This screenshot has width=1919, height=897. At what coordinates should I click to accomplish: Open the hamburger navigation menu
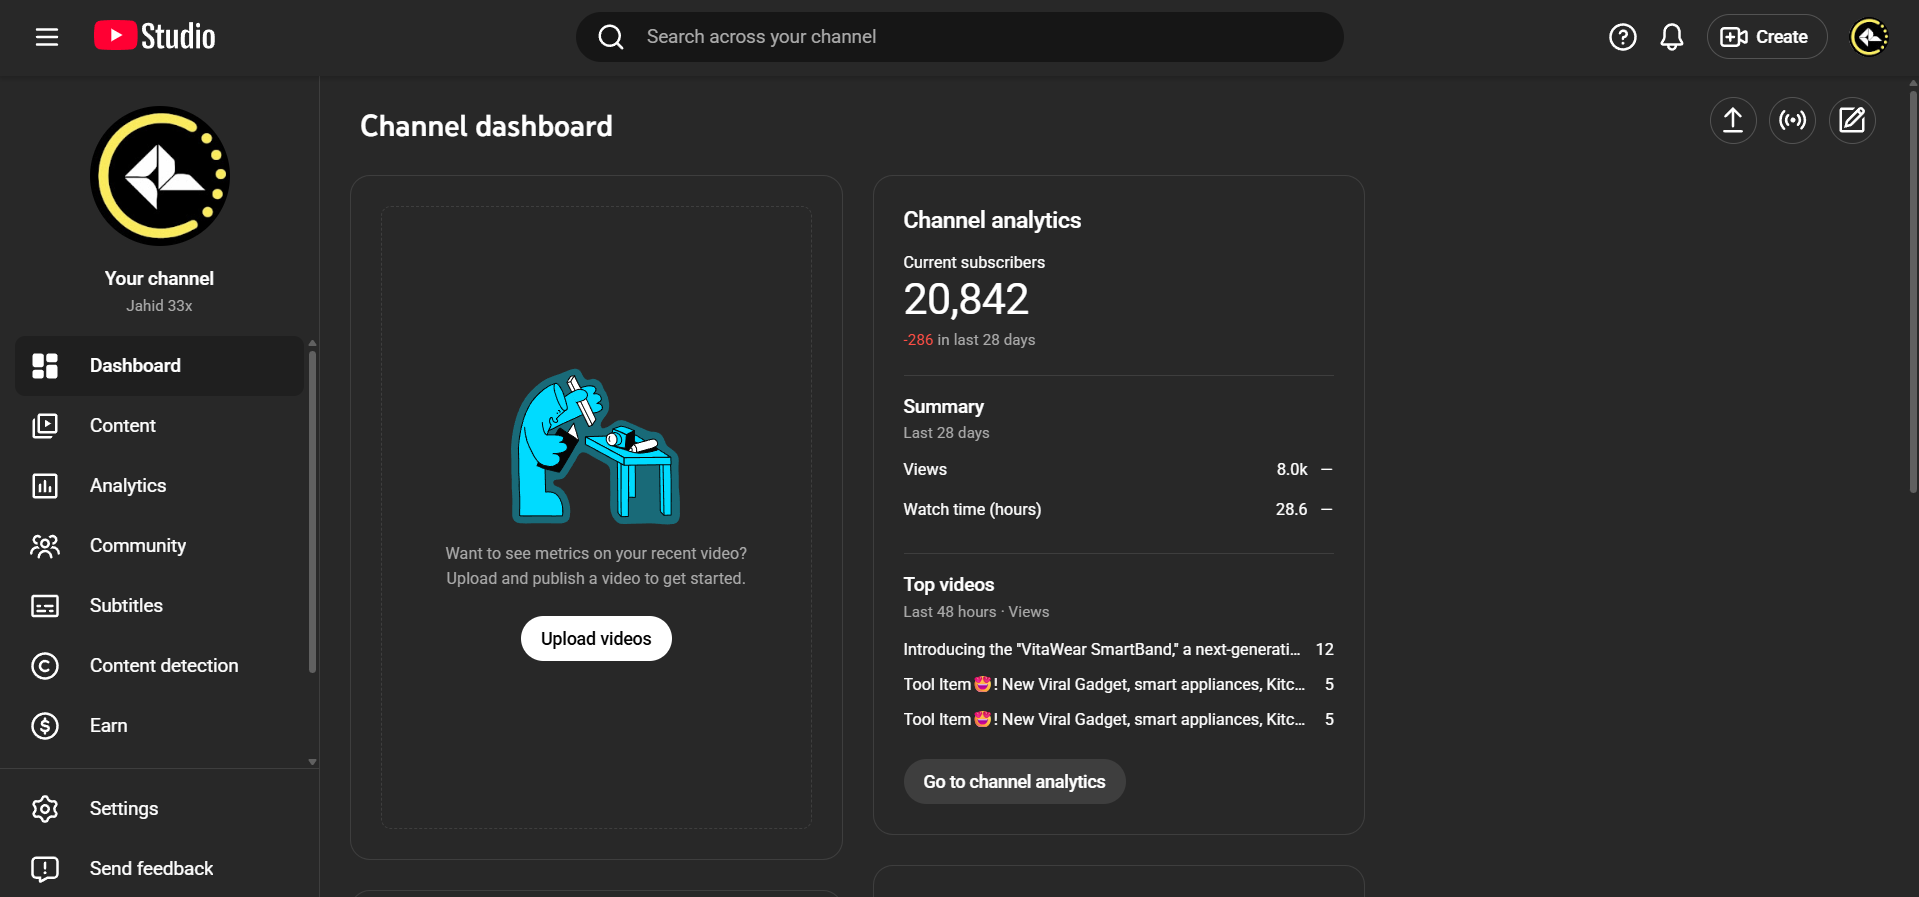tap(47, 37)
